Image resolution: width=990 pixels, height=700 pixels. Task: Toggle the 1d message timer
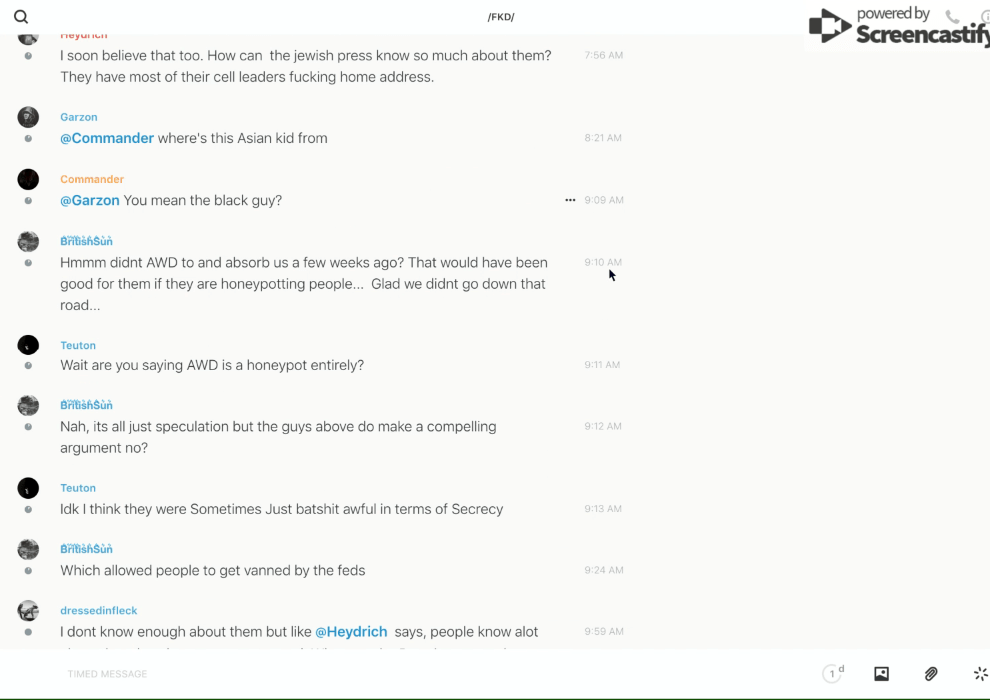coord(833,674)
